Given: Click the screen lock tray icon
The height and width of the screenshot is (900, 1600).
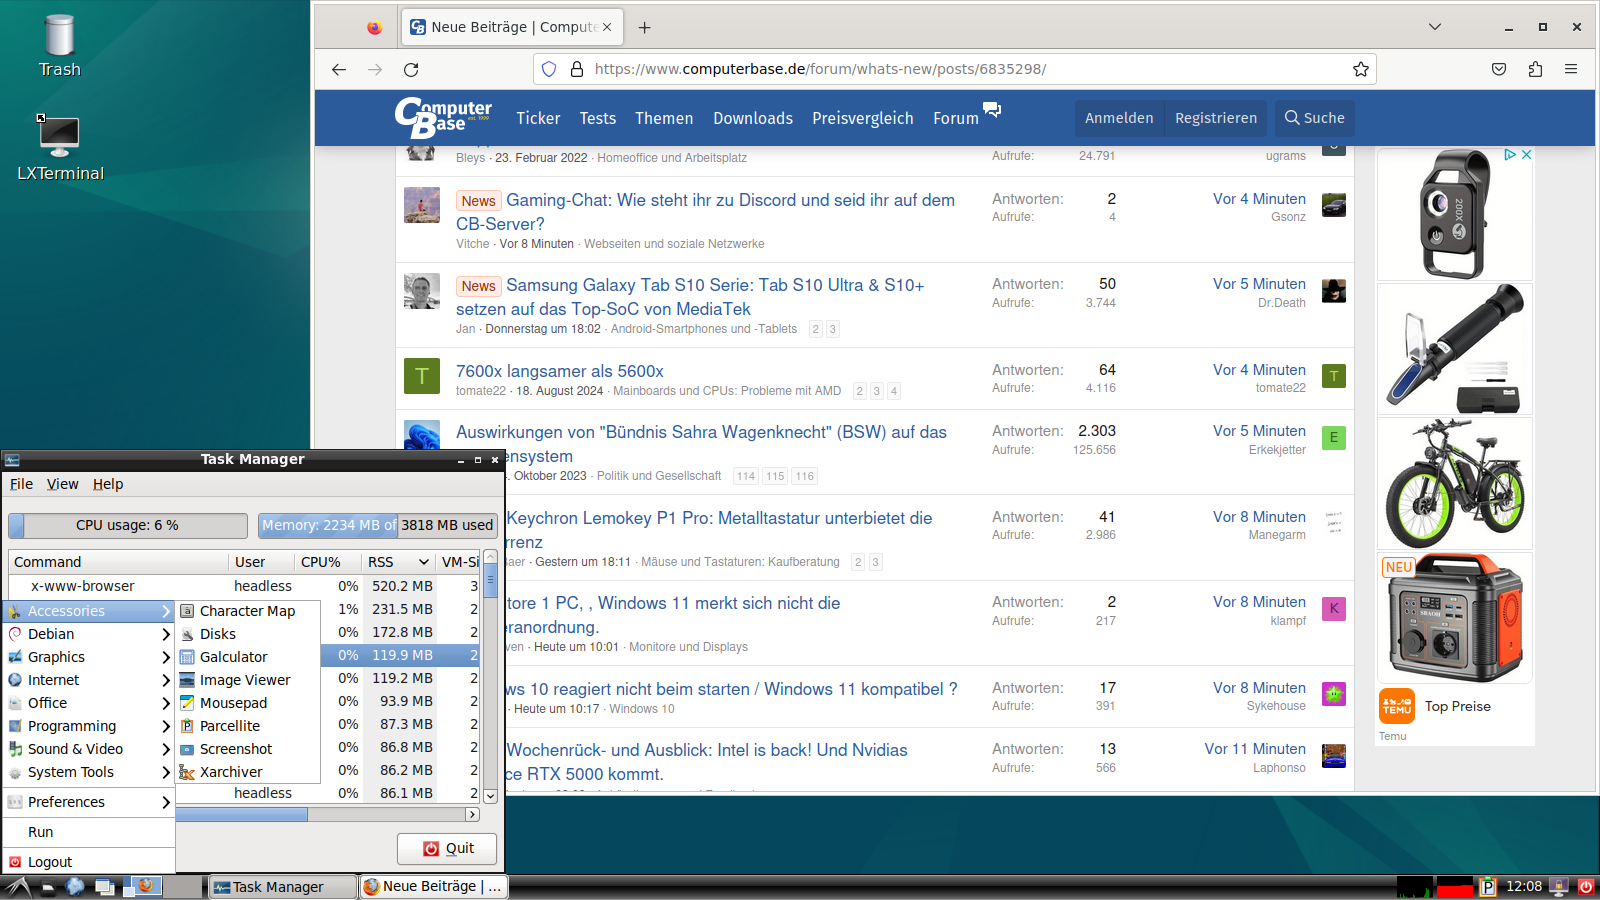Looking at the screenshot, I should tap(1559, 887).
